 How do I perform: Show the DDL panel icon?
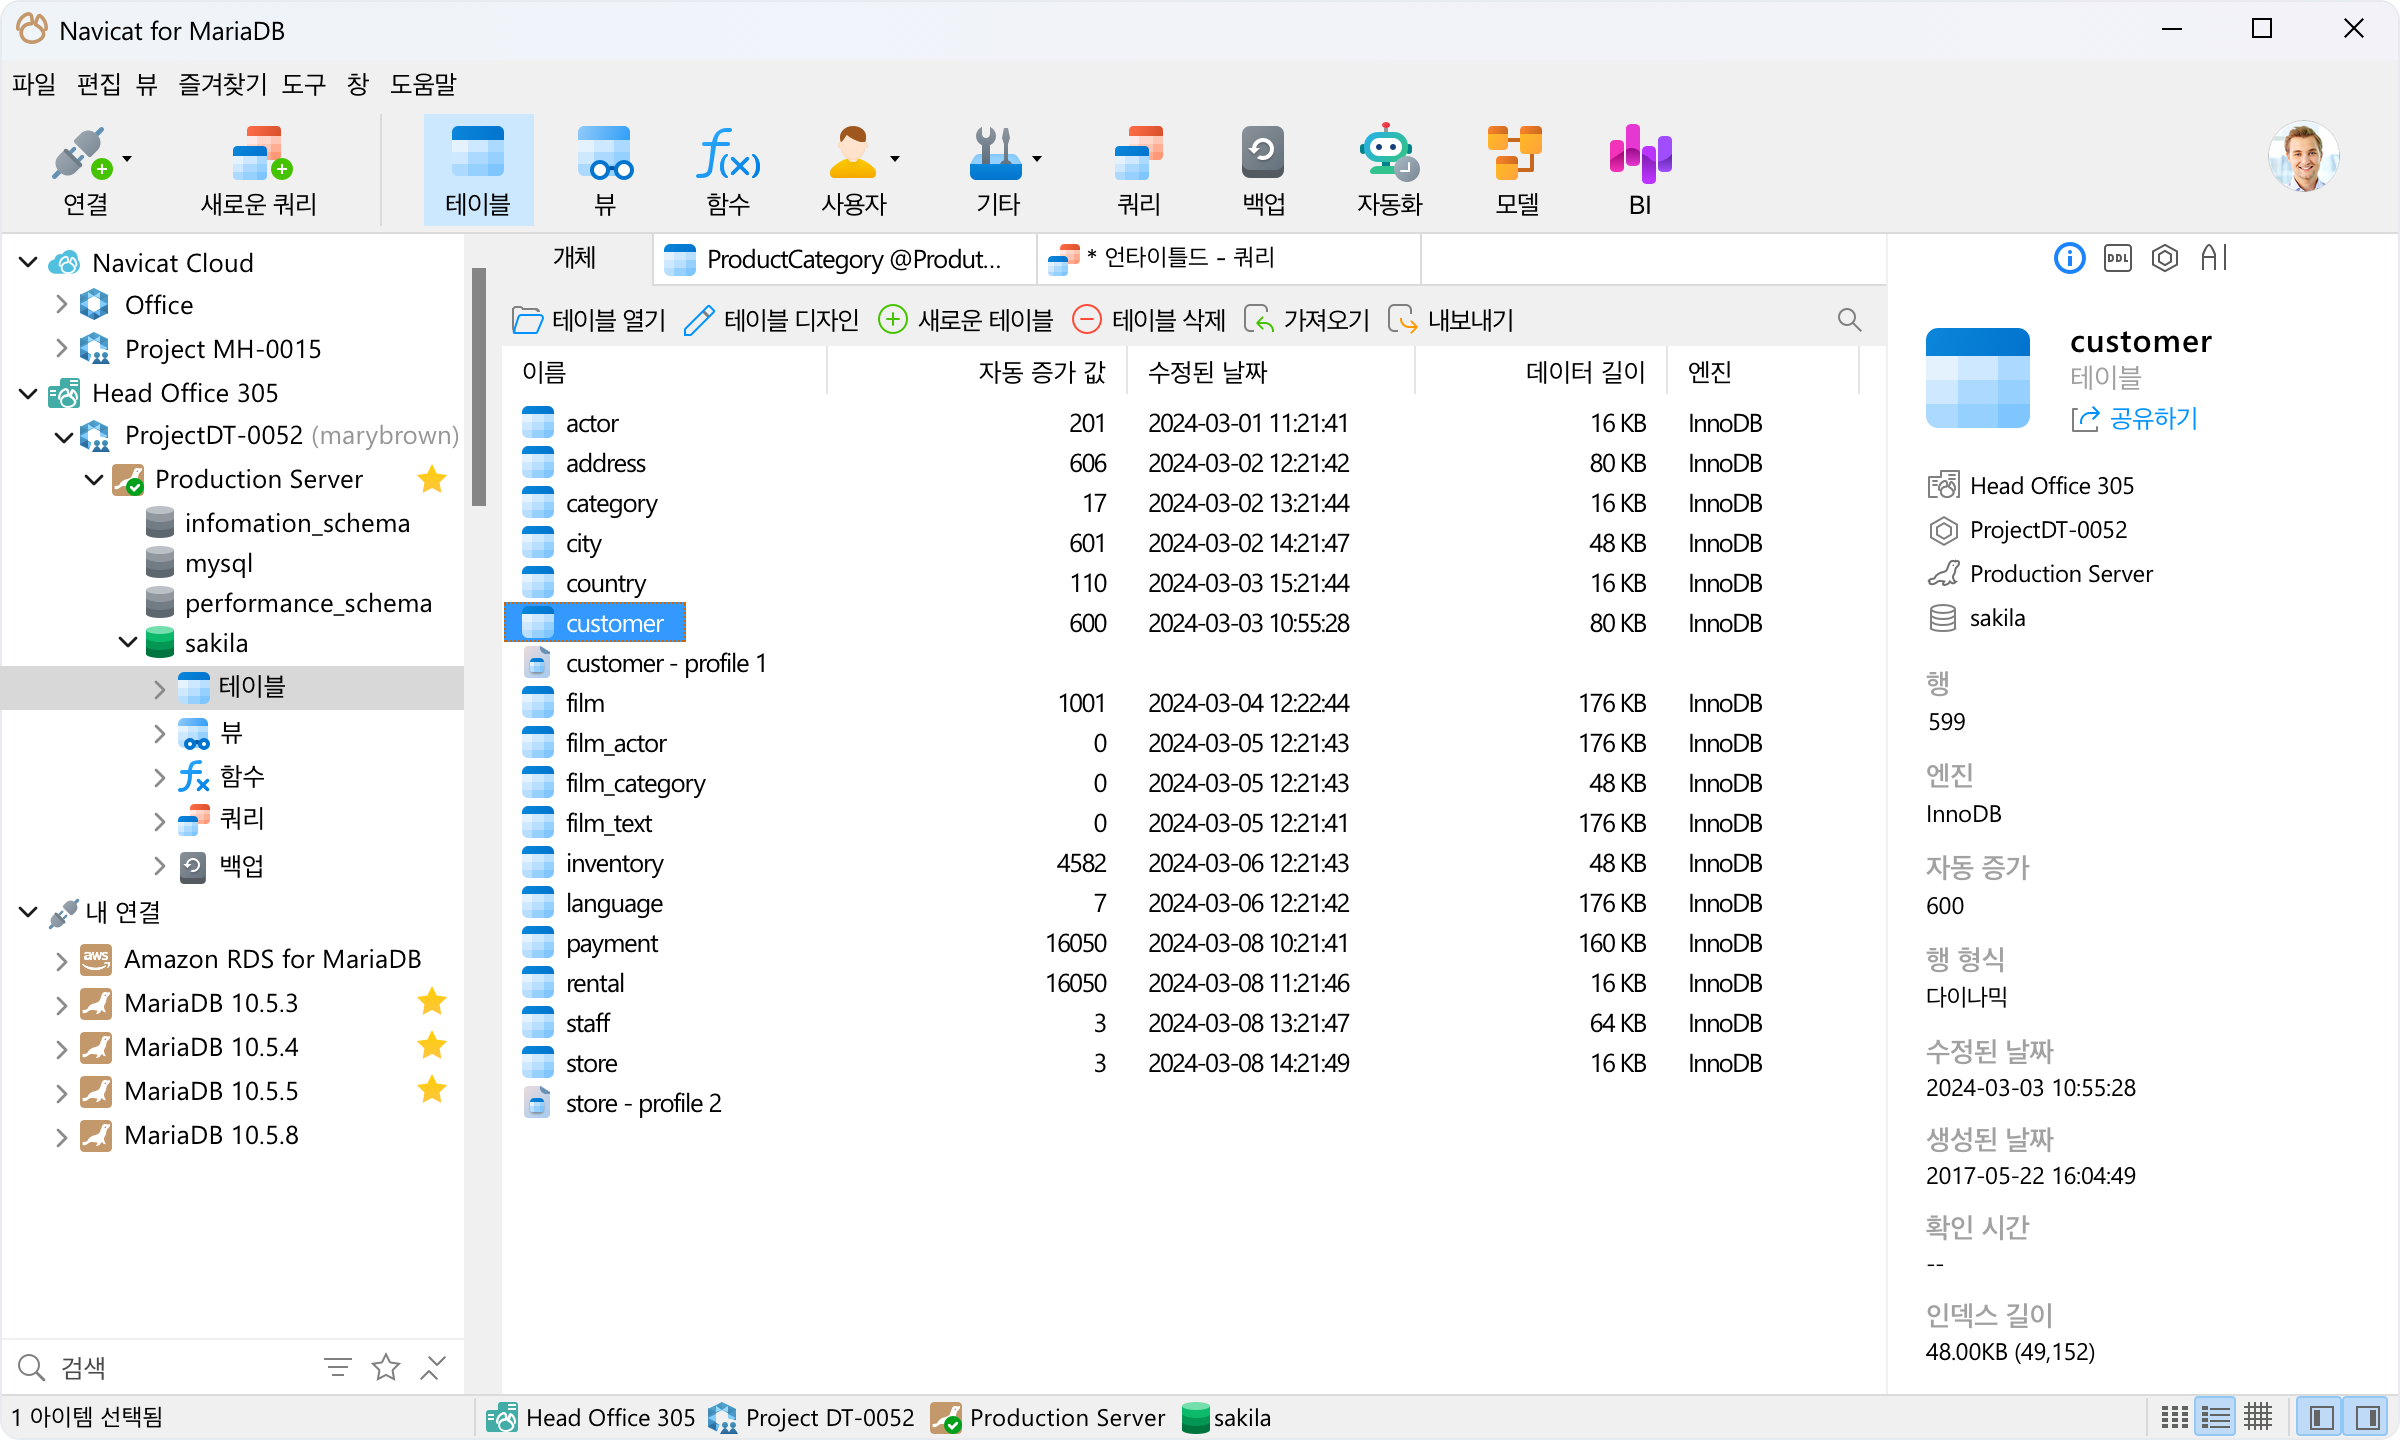(2117, 258)
